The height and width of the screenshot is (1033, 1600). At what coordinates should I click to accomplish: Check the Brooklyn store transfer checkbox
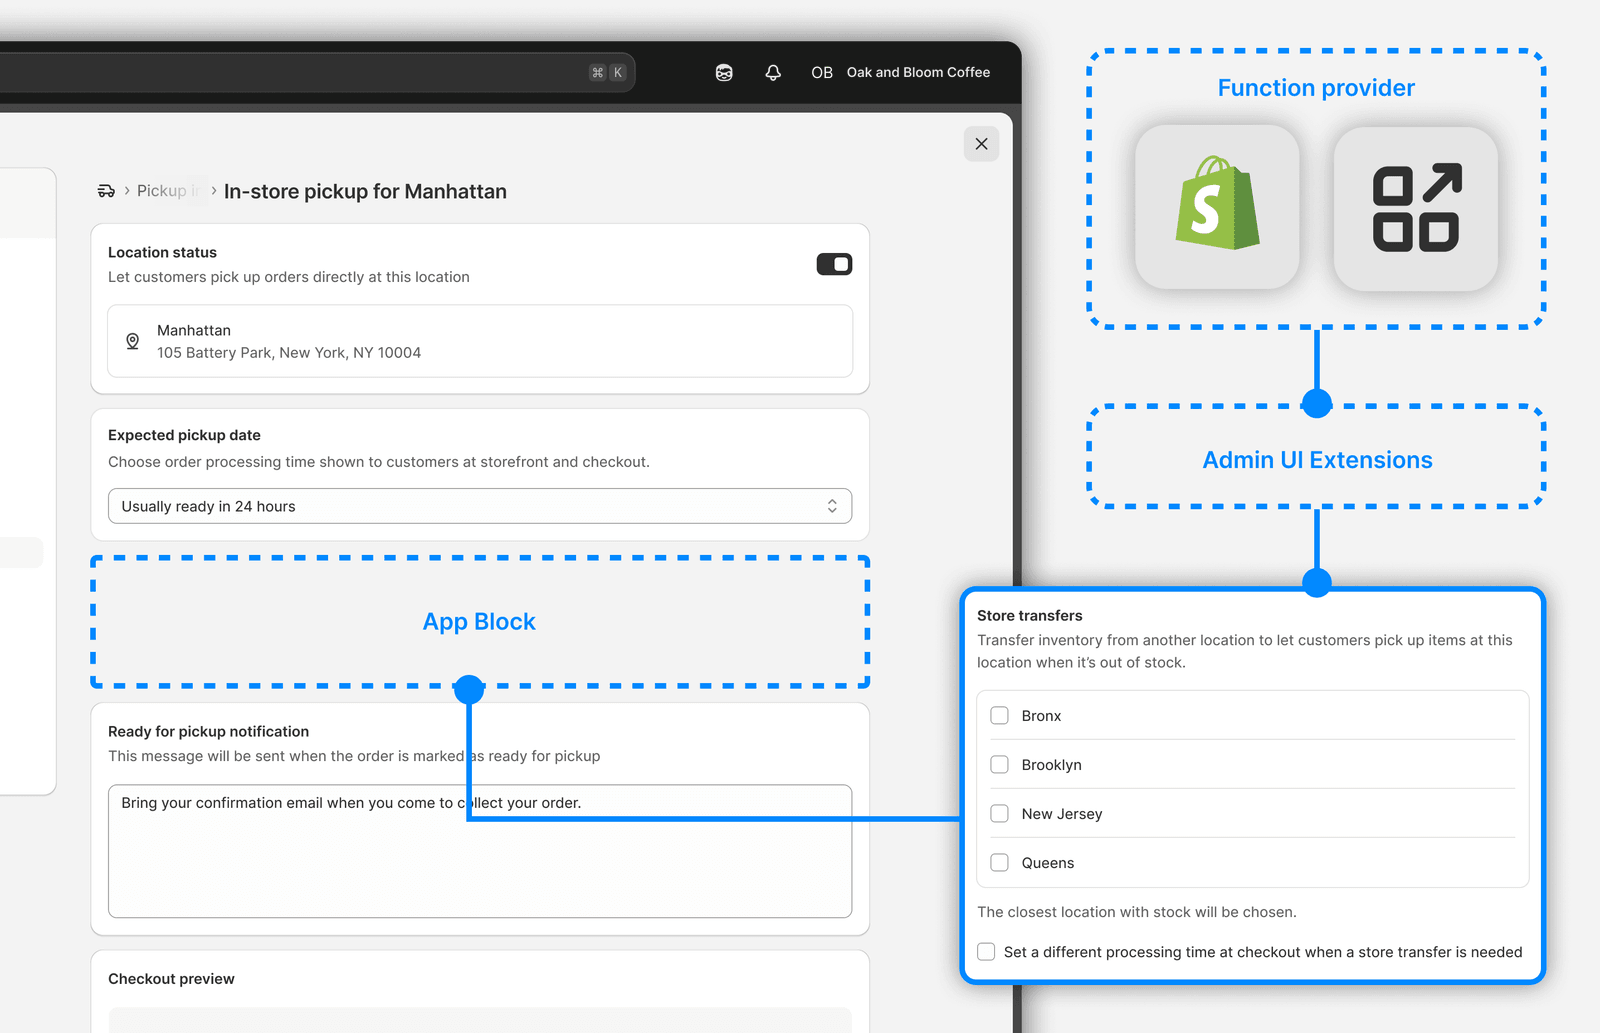999,765
